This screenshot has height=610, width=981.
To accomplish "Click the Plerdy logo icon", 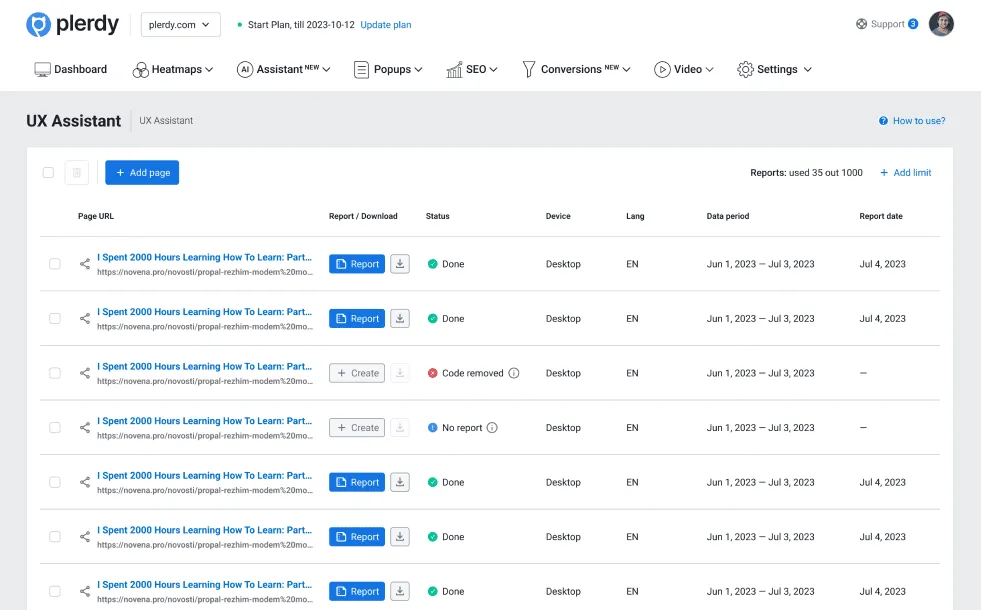I will coord(38,24).
